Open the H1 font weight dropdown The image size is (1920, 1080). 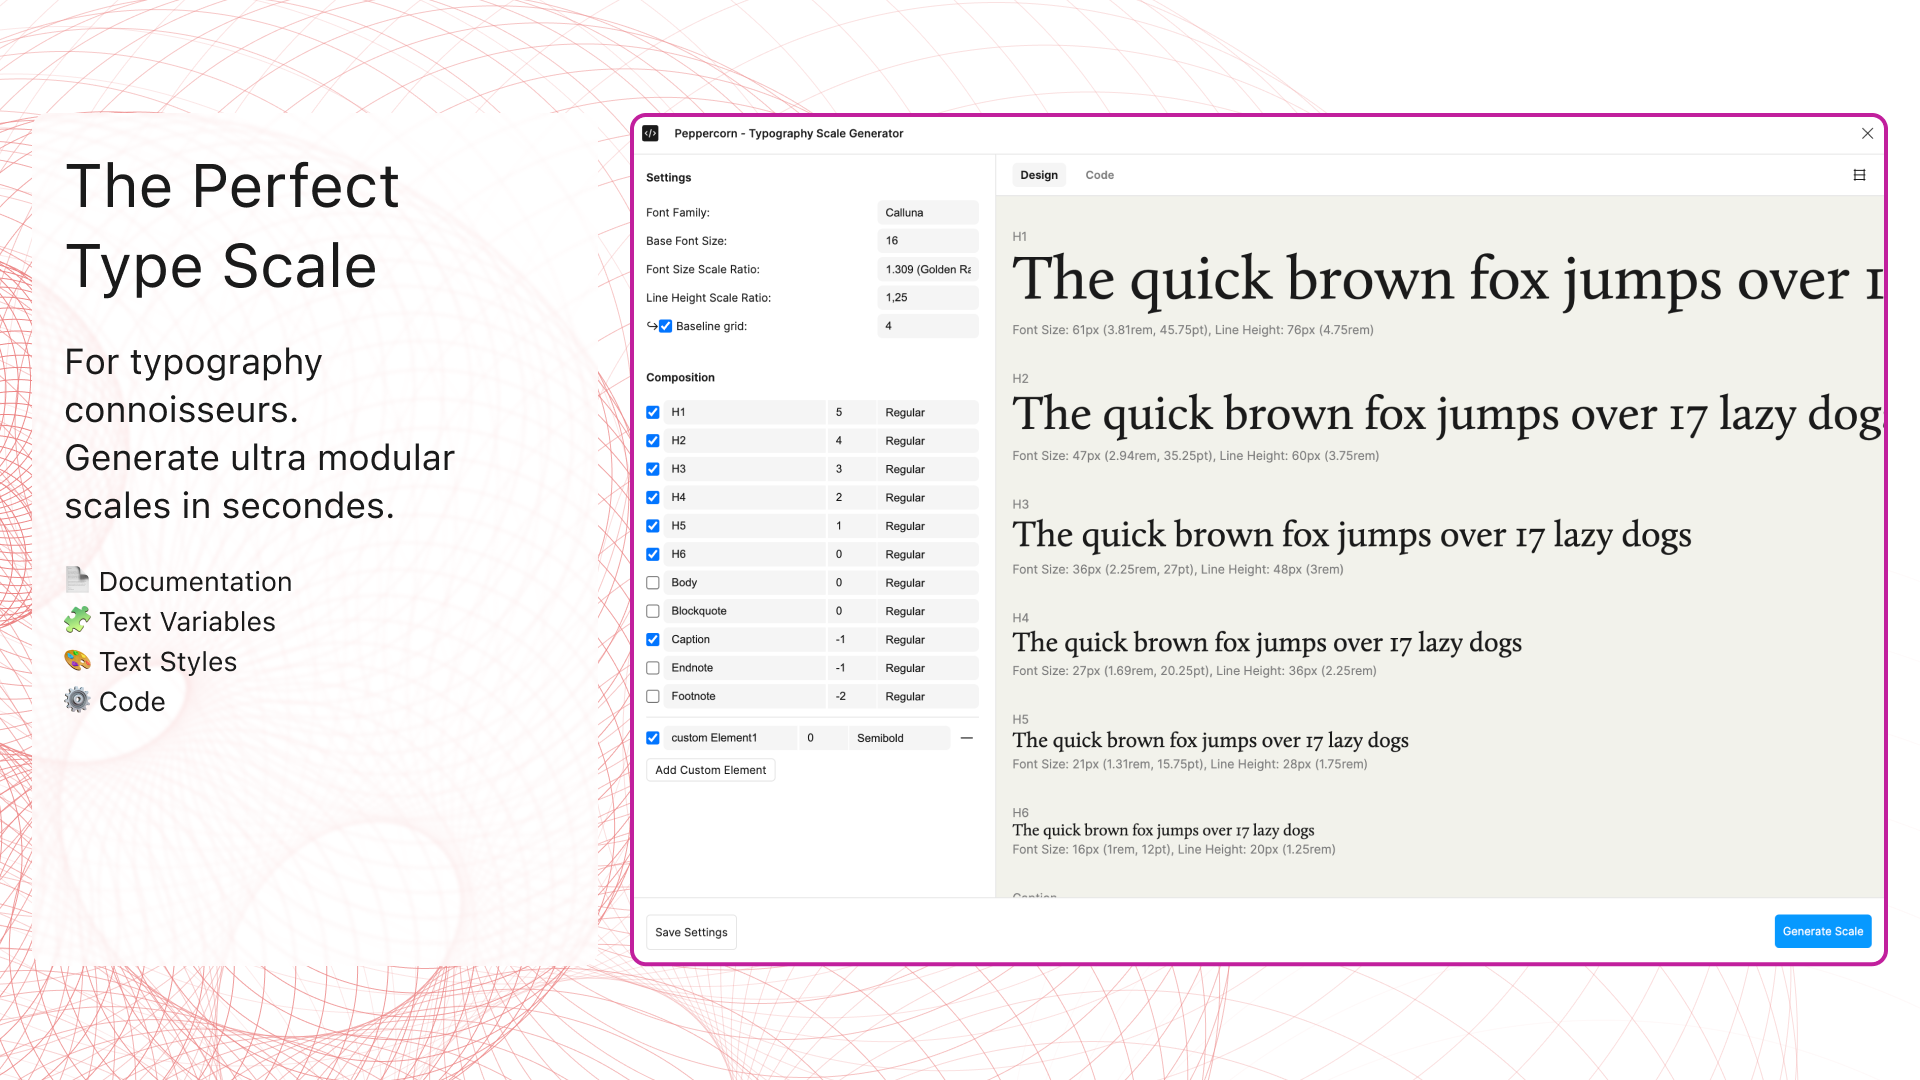(x=927, y=413)
